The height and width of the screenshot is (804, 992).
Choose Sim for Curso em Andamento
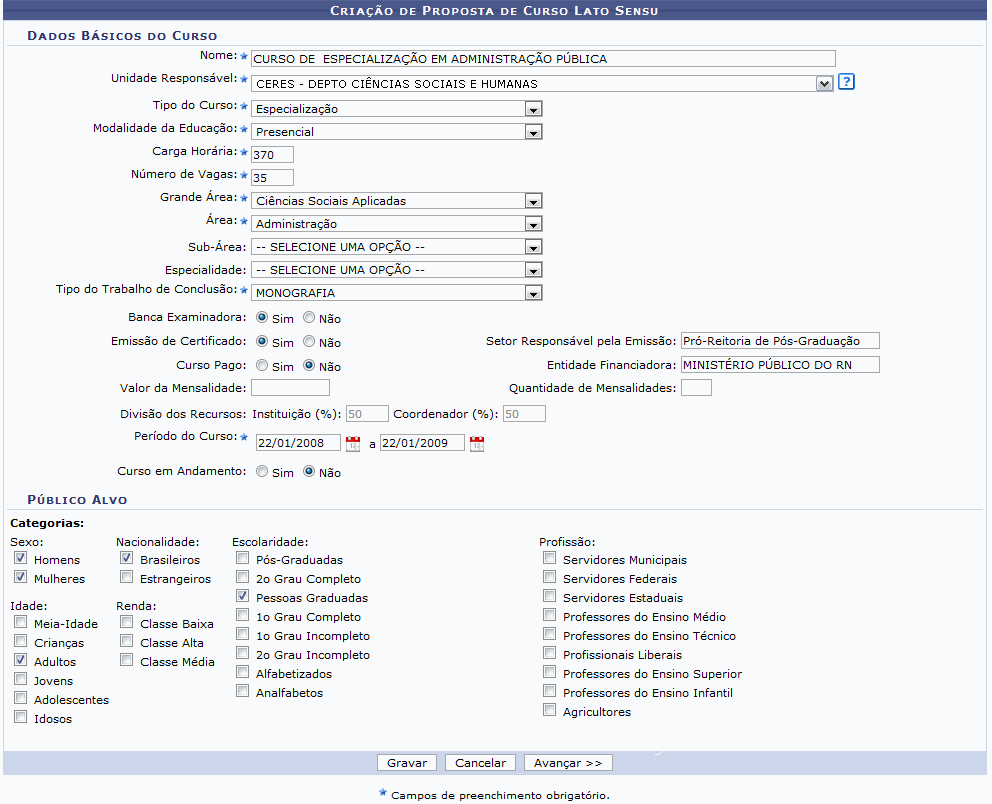(x=262, y=472)
